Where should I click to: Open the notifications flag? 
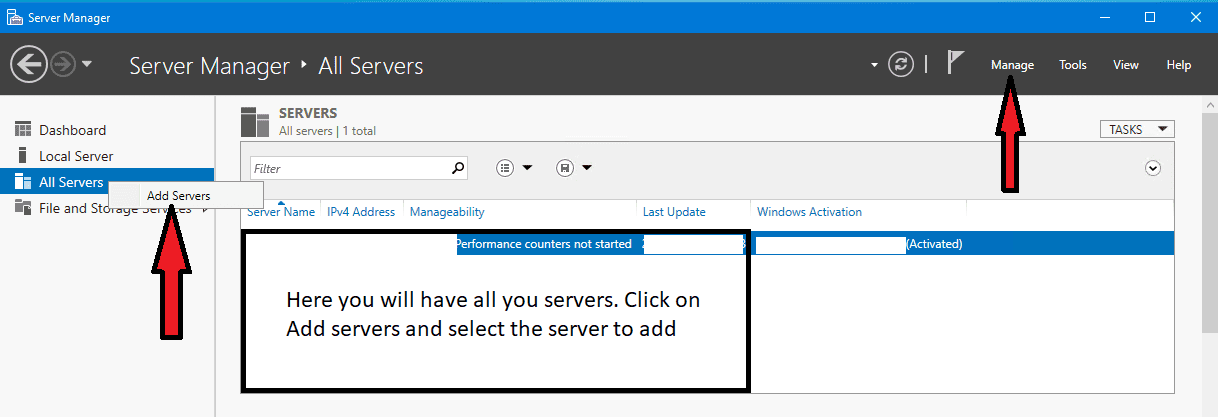955,63
